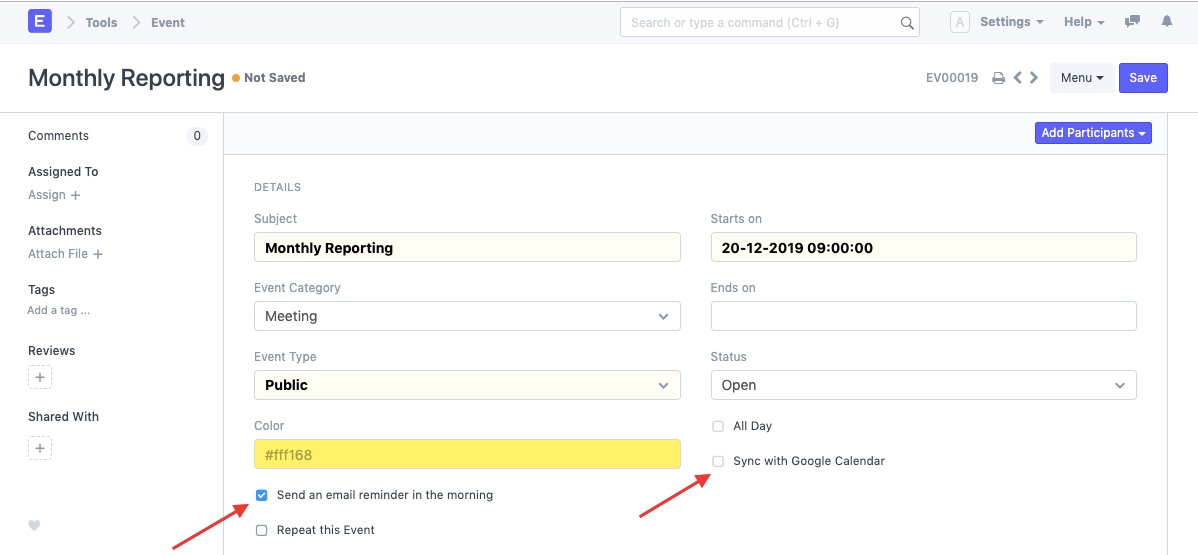Open the Add Participants dropdown
Screen dimensions: 1198x555
(x=1093, y=133)
